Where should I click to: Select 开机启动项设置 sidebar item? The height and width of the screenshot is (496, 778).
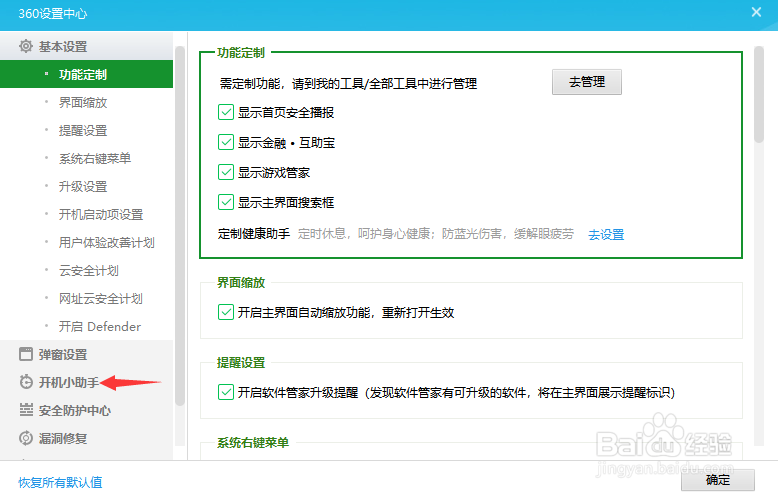86,214
